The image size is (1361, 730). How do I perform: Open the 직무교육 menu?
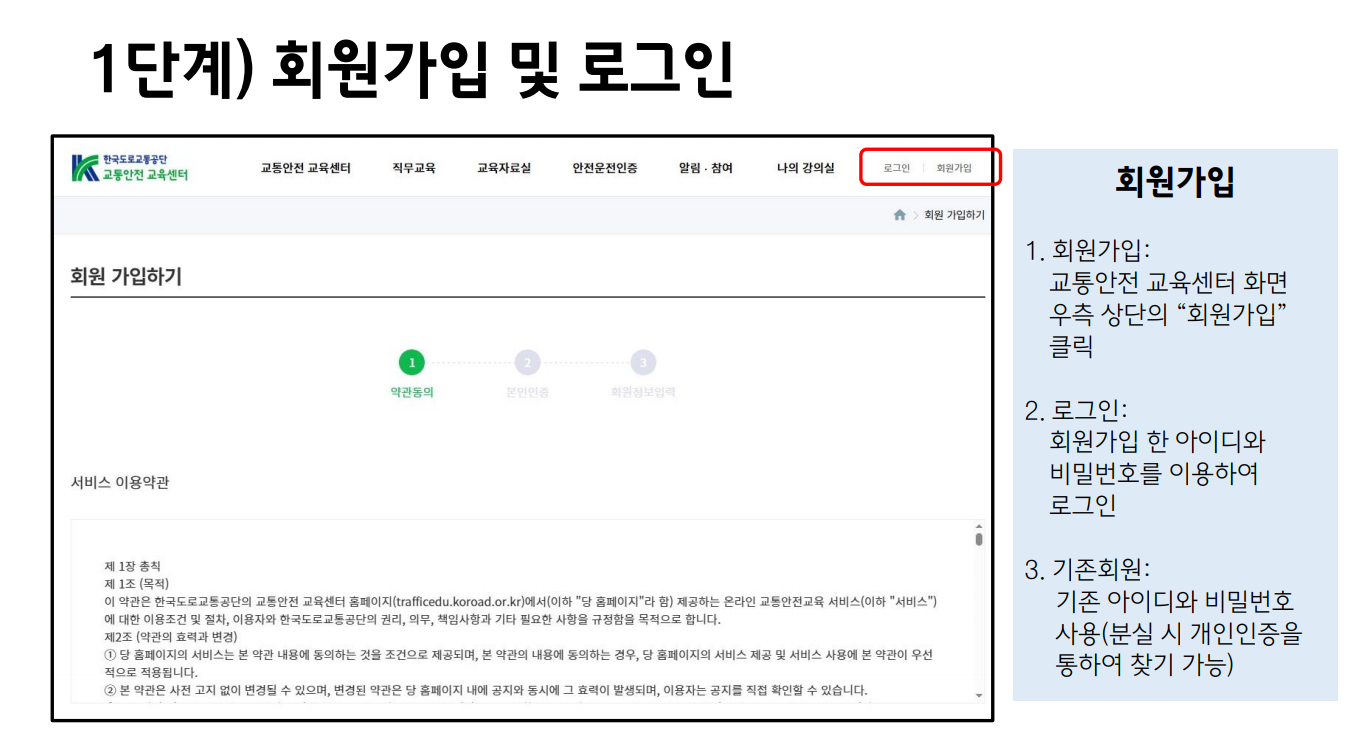coord(414,168)
